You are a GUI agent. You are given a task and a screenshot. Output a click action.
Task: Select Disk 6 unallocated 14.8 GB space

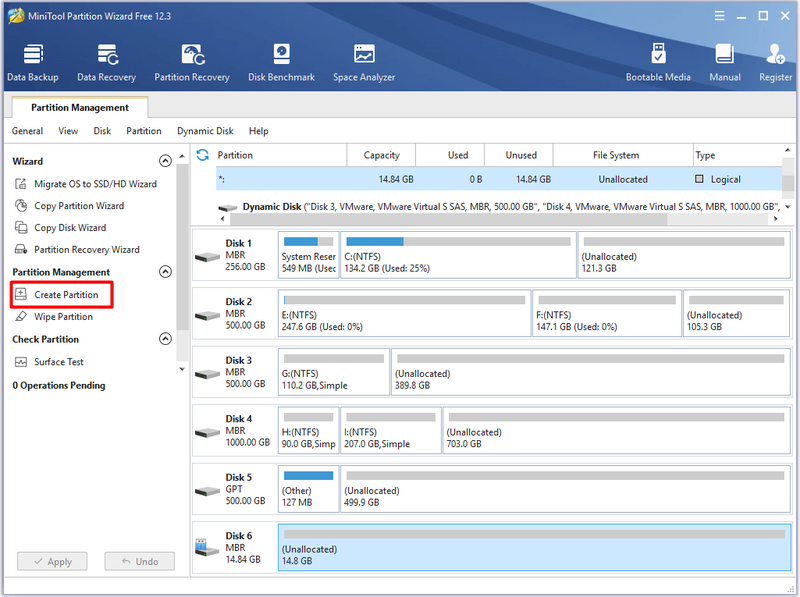click(x=534, y=548)
